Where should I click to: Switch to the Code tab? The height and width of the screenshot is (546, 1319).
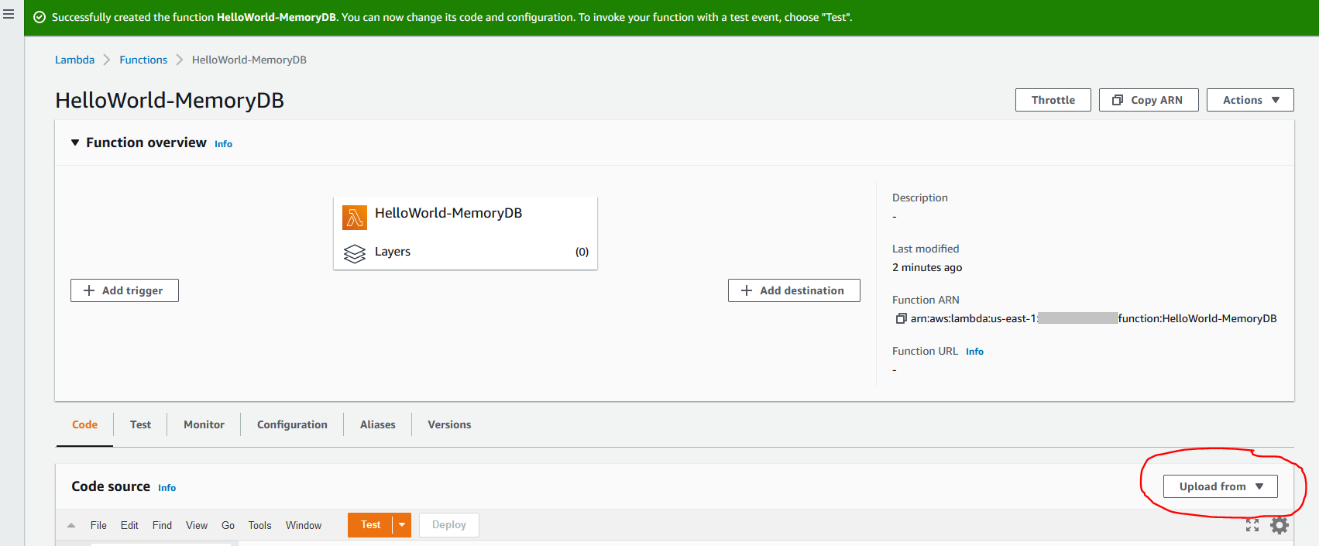pyautogui.click(x=85, y=425)
